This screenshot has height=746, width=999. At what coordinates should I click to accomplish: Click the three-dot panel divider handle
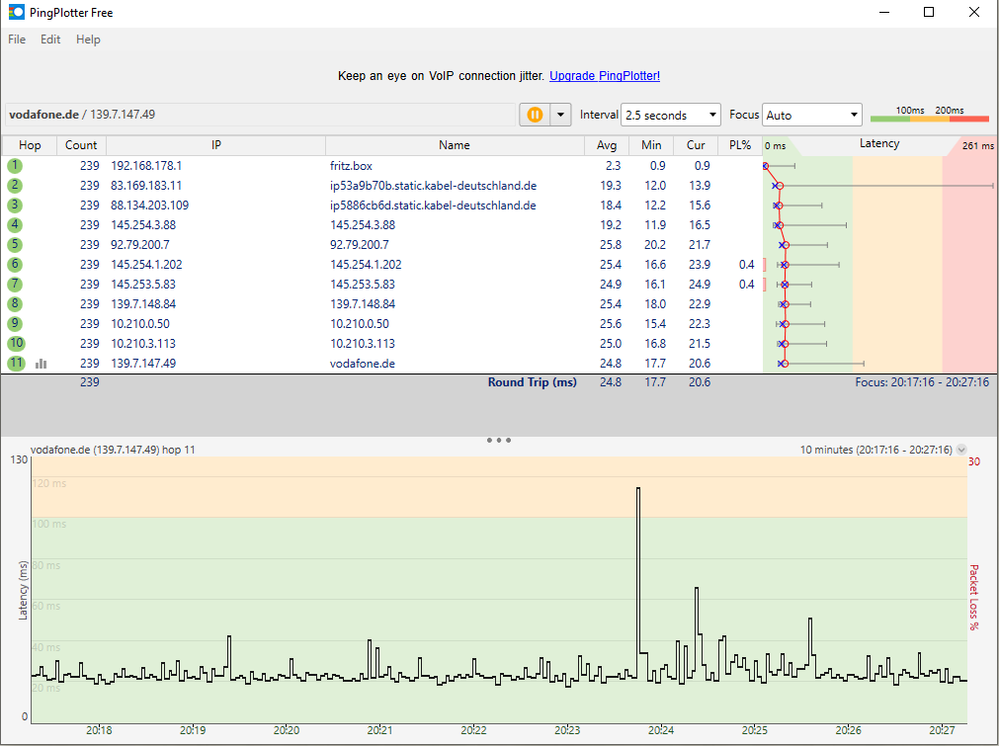pos(499,440)
